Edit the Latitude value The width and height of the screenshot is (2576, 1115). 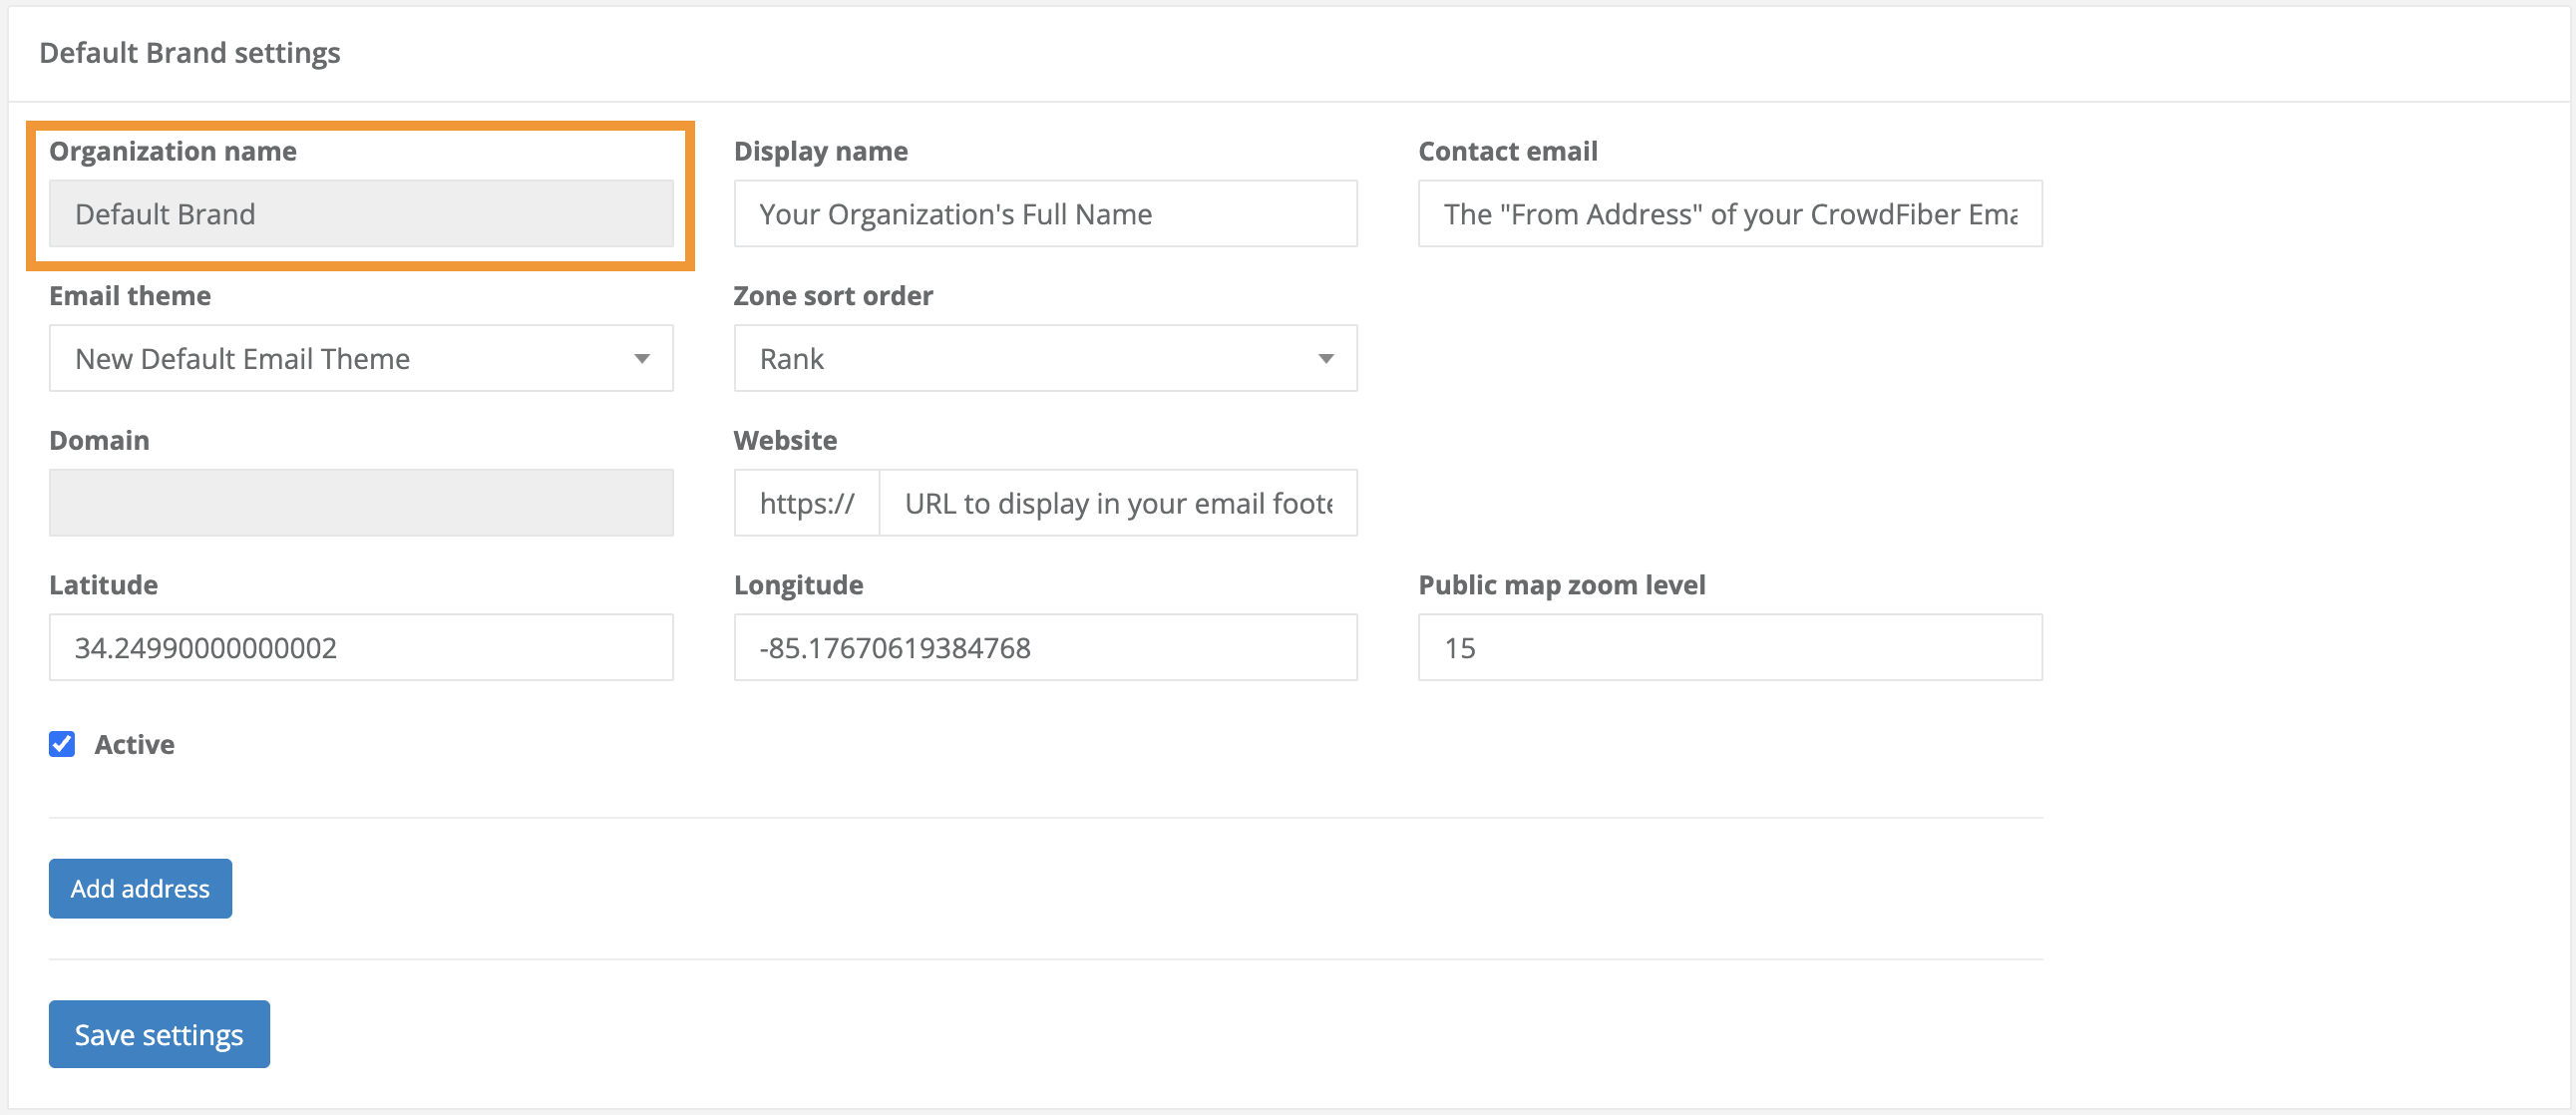click(x=360, y=647)
